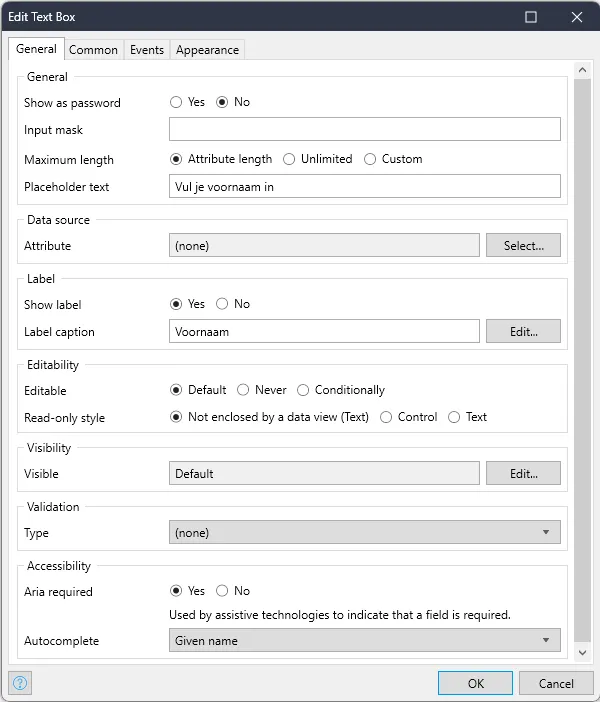
Task: Maximize the Edit Text Box dialog
Action: pos(531,17)
